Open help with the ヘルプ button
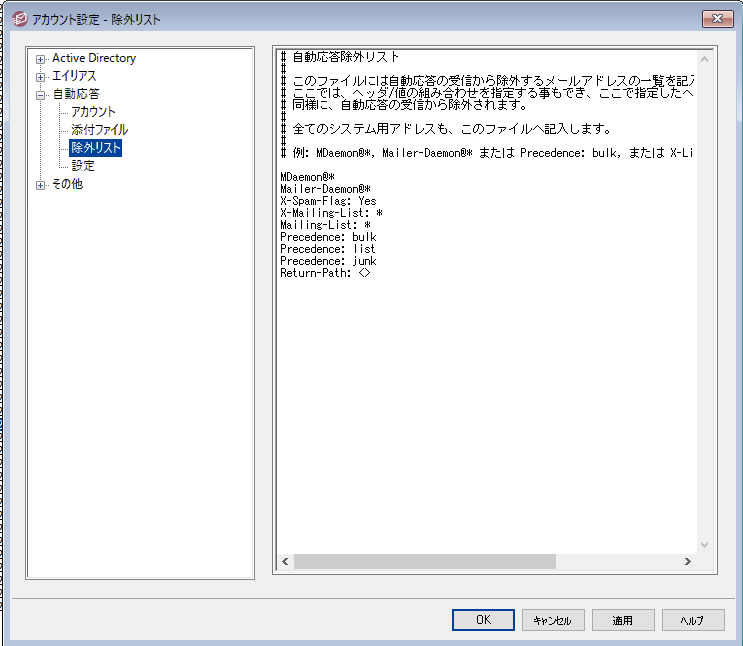 [693, 620]
